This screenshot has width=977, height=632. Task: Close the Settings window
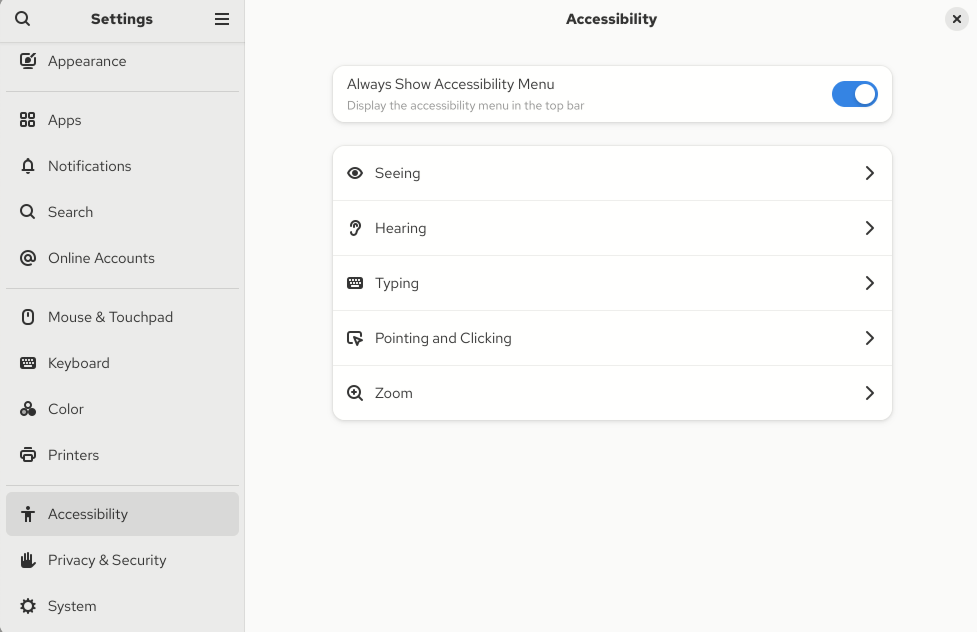[956, 19]
